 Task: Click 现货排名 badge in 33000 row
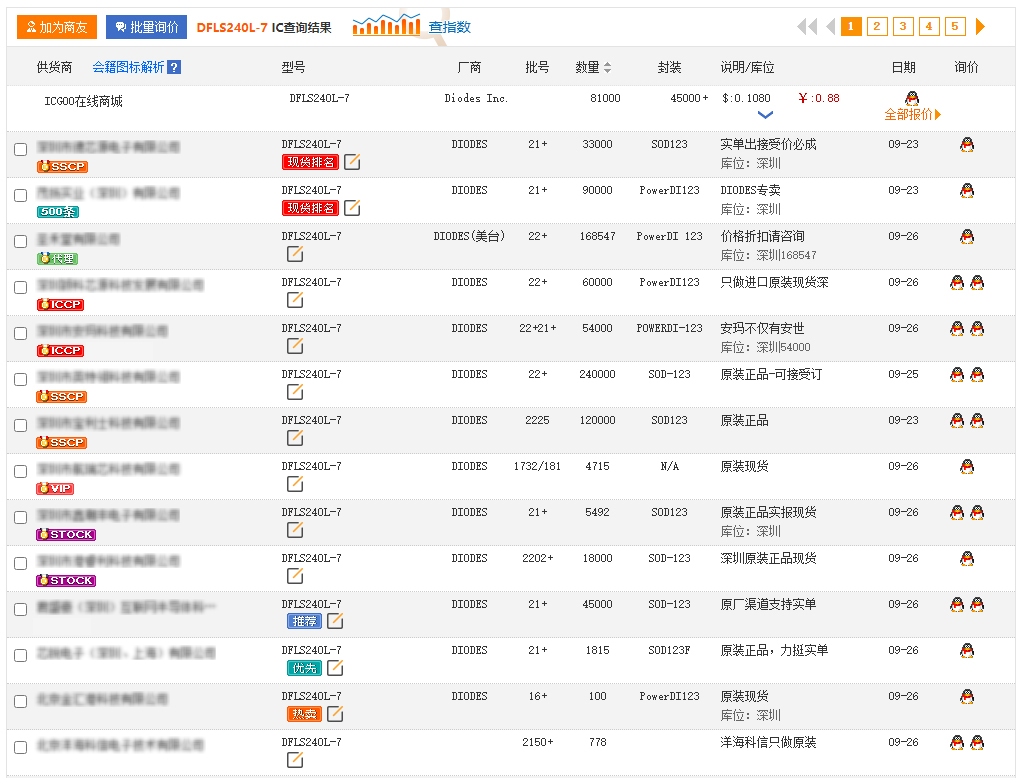pyautogui.click(x=310, y=162)
